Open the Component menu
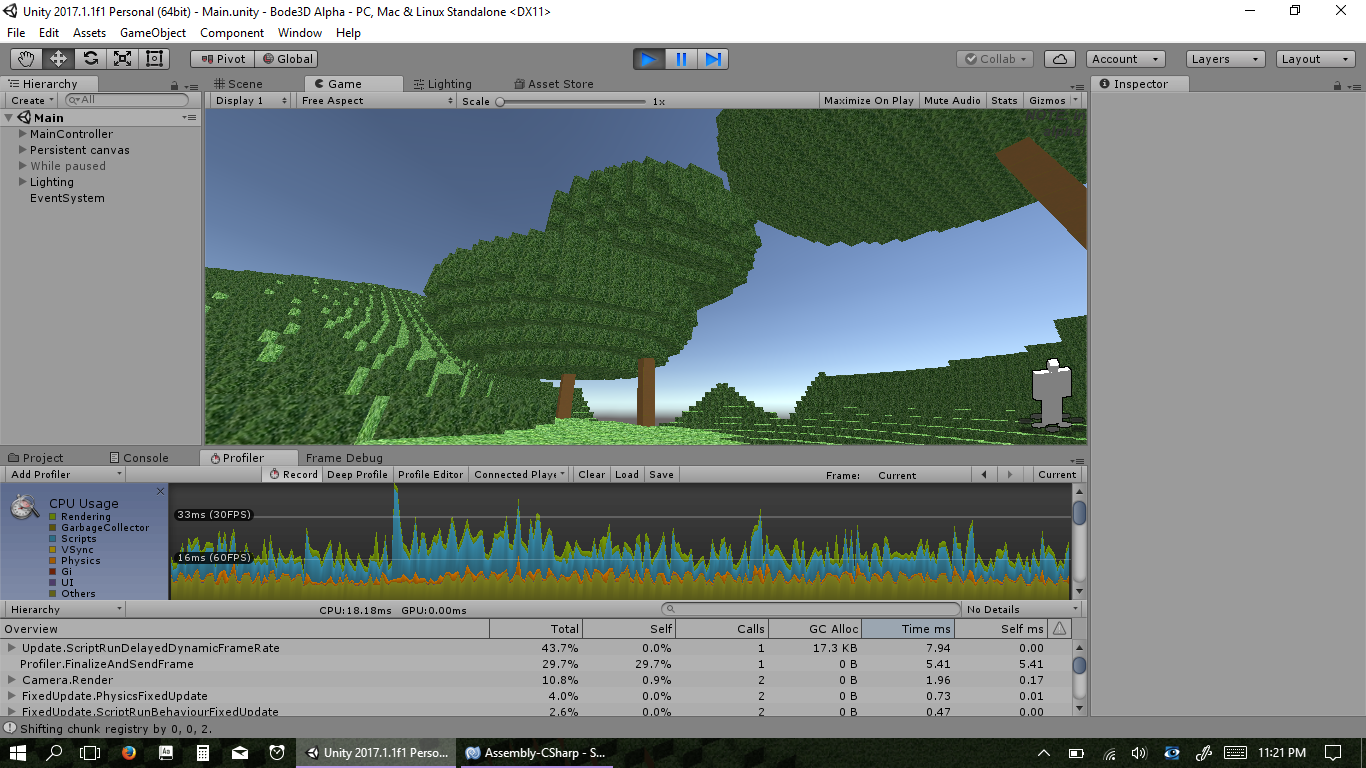Image resolution: width=1366 pixels, height=768 pixels. click(232, 33)
